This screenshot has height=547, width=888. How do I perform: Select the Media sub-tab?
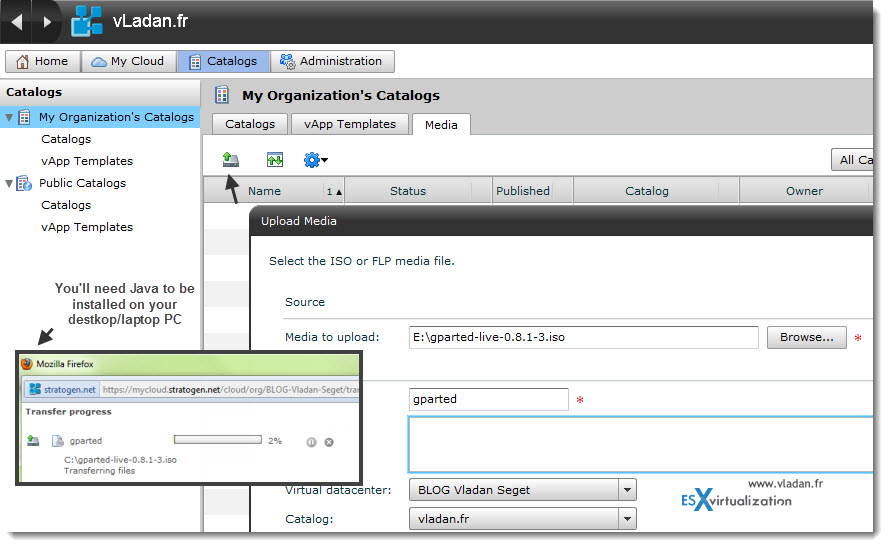pos(441,125)
